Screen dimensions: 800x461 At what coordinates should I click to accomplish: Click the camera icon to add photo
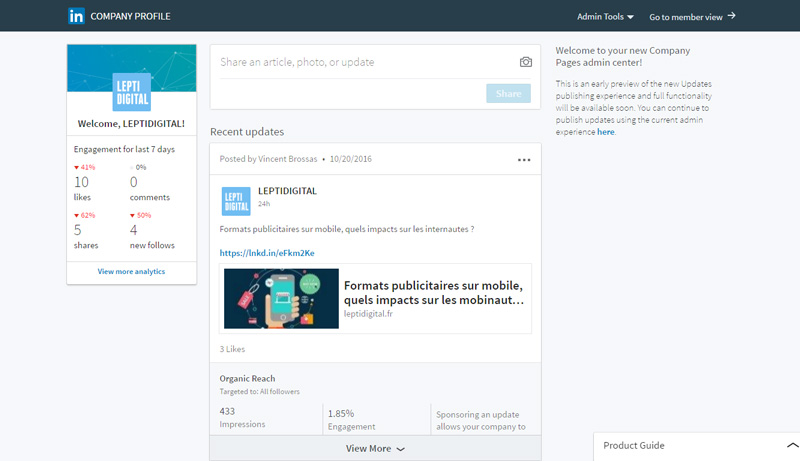point(526,62)
